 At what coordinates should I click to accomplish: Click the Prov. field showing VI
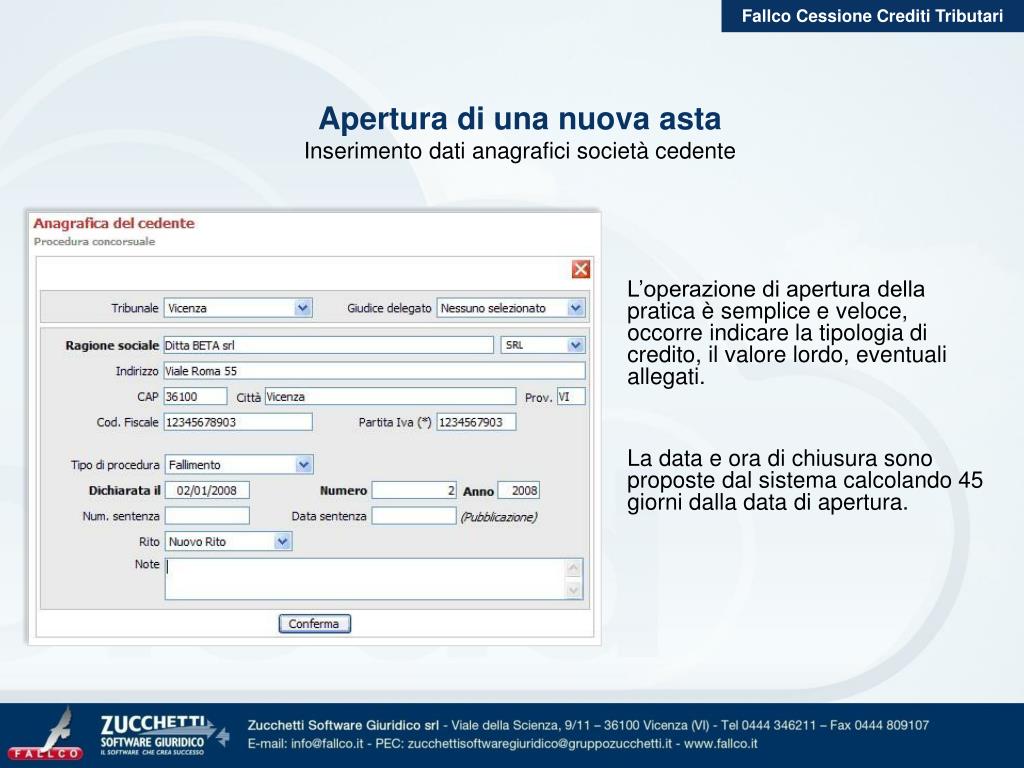point(571,396)
